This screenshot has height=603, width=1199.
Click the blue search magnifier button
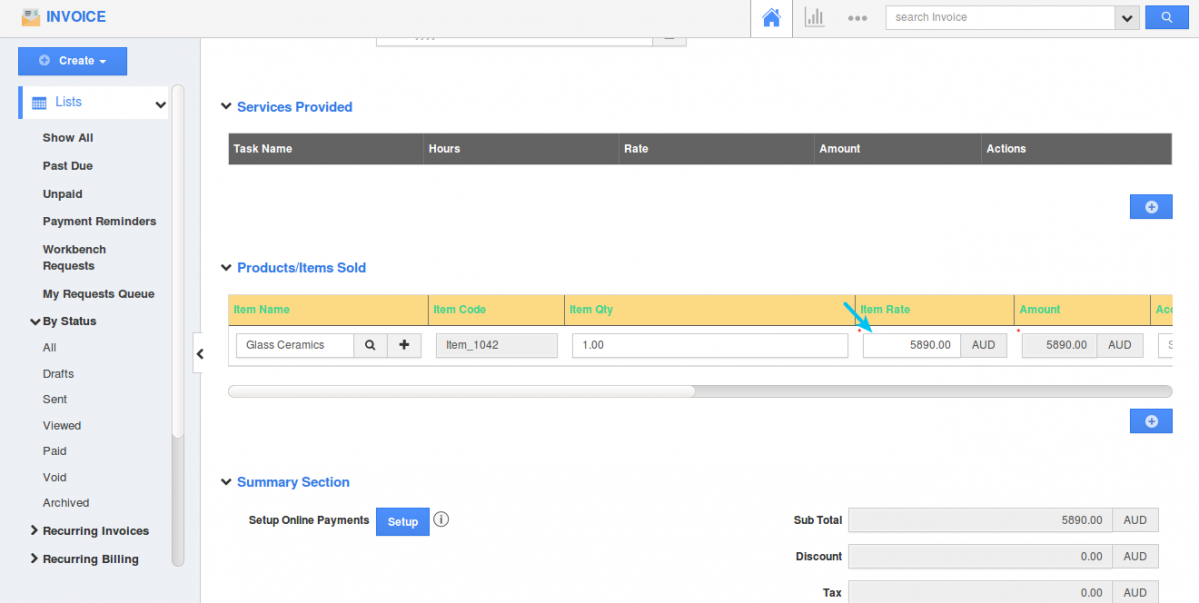(1165, 18)
